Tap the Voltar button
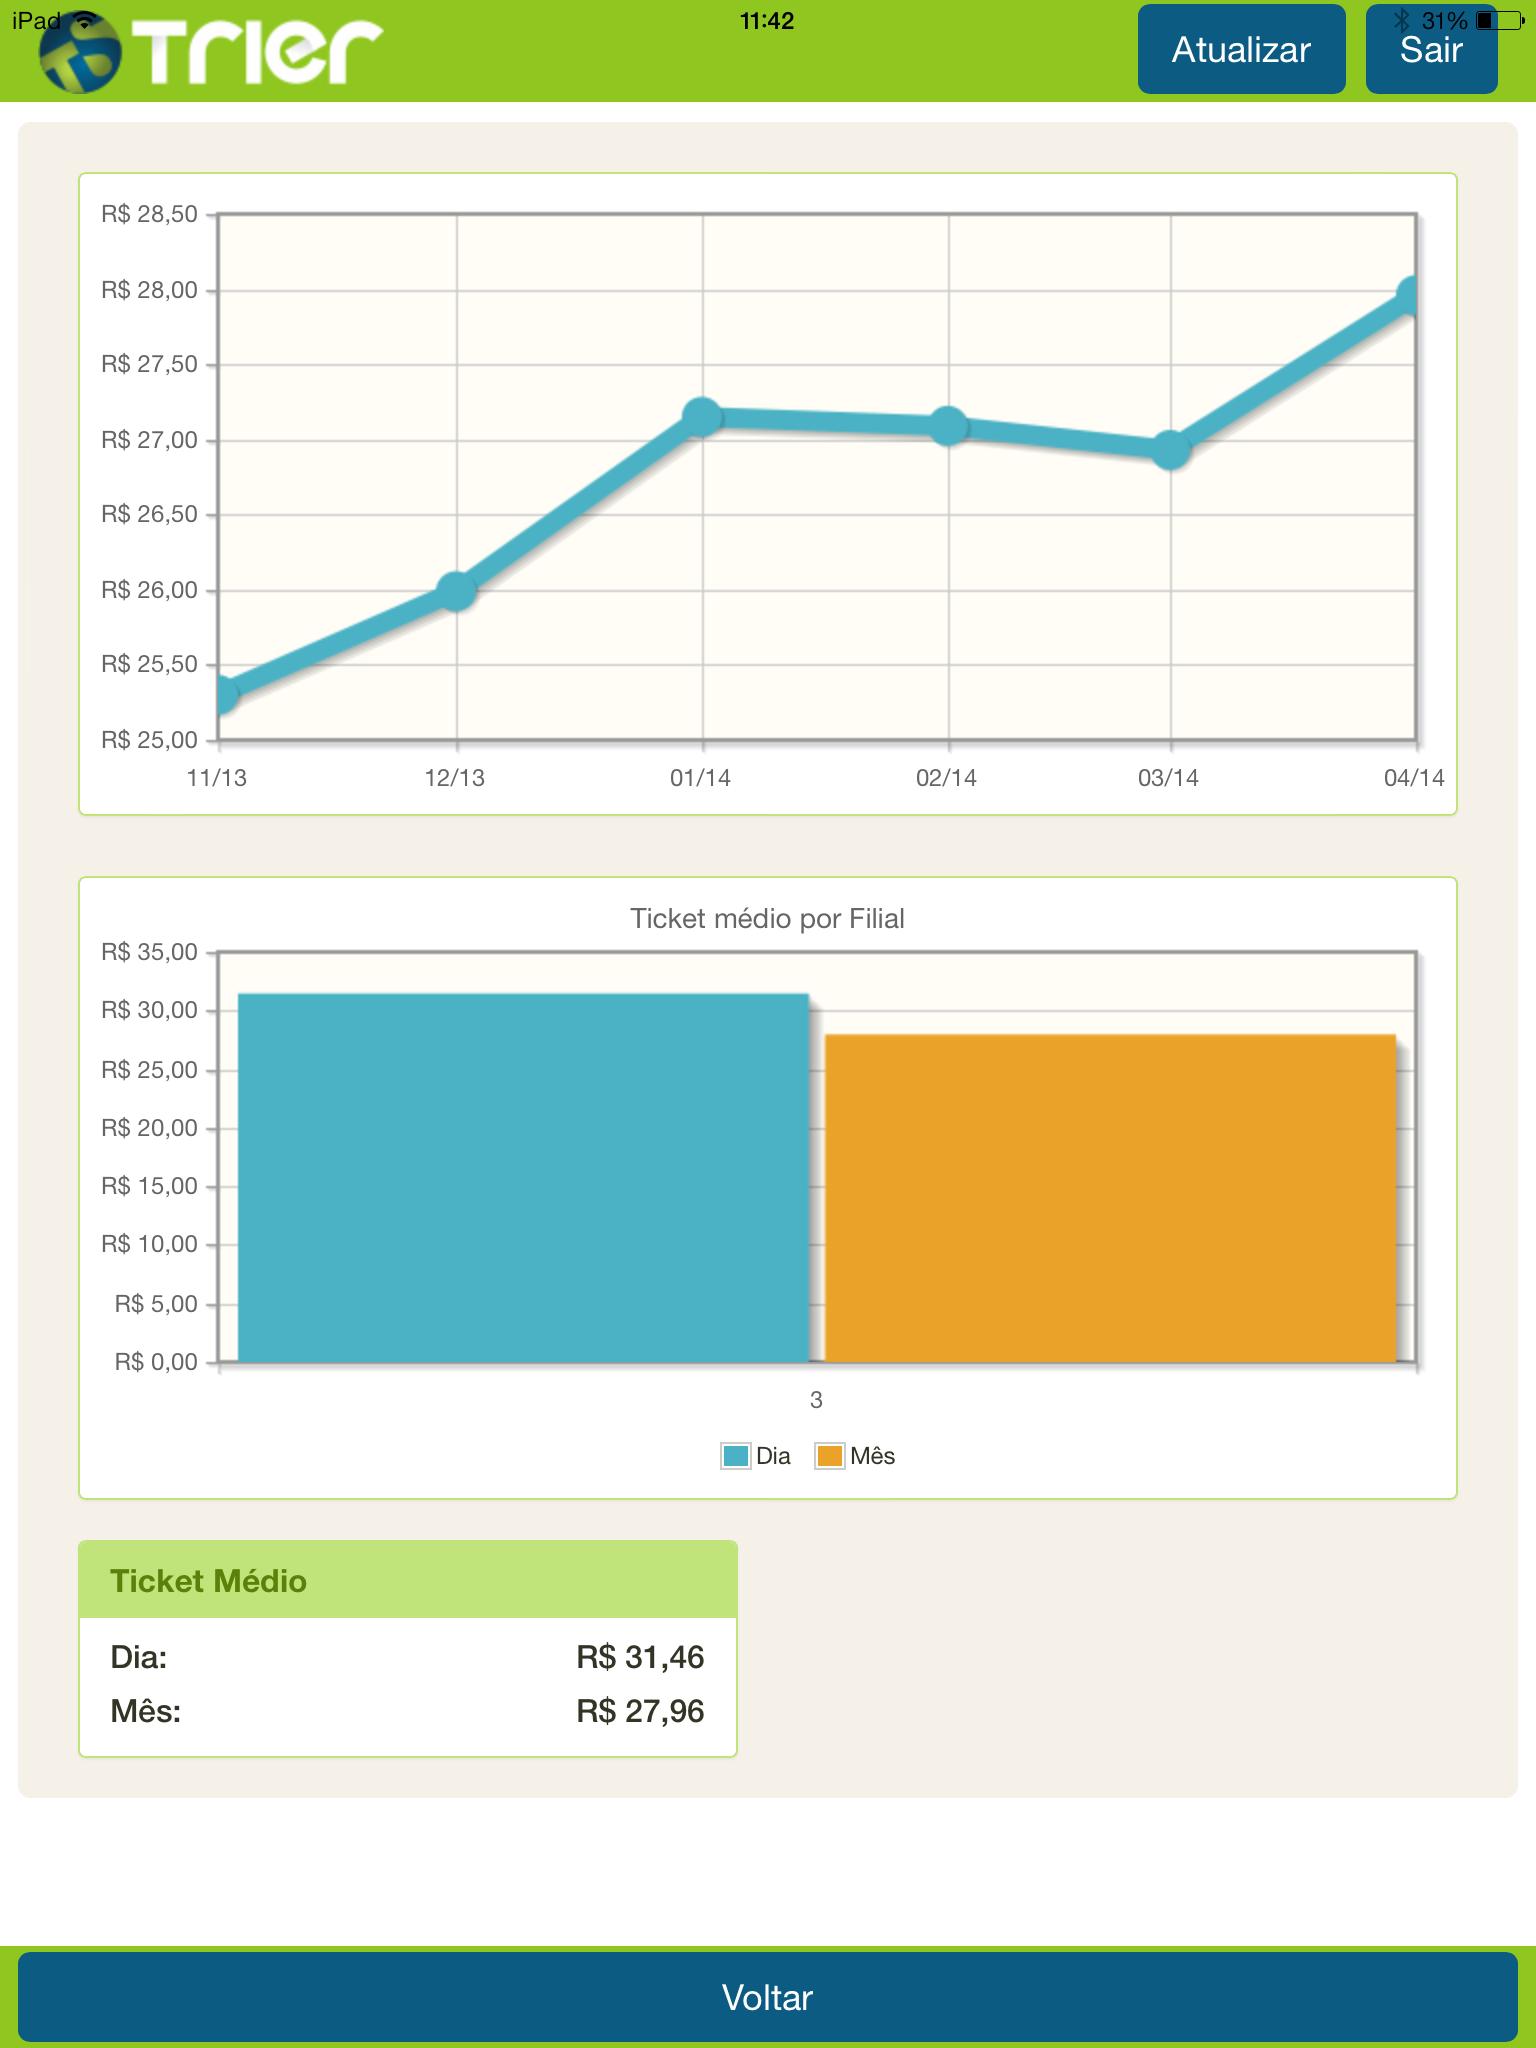 pyautogui.click(x=768, y=1997)
